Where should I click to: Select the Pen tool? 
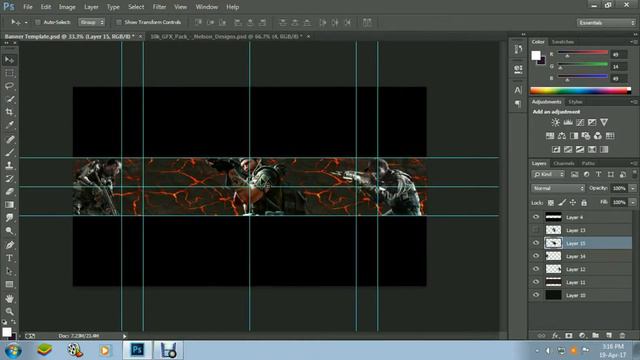pos(9,245)
